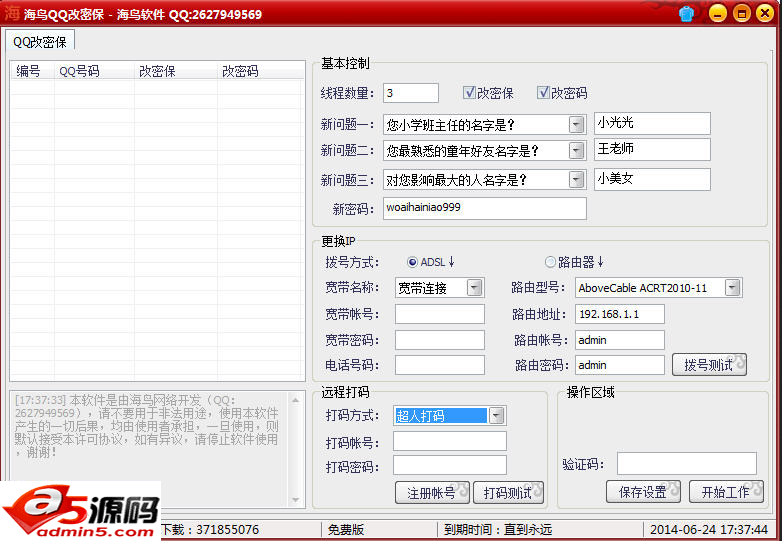The height and width of the screenshot is (541, 782).
Task: Maximize the 海鸟QQ改密保 window
Action: tap(742, 13)
